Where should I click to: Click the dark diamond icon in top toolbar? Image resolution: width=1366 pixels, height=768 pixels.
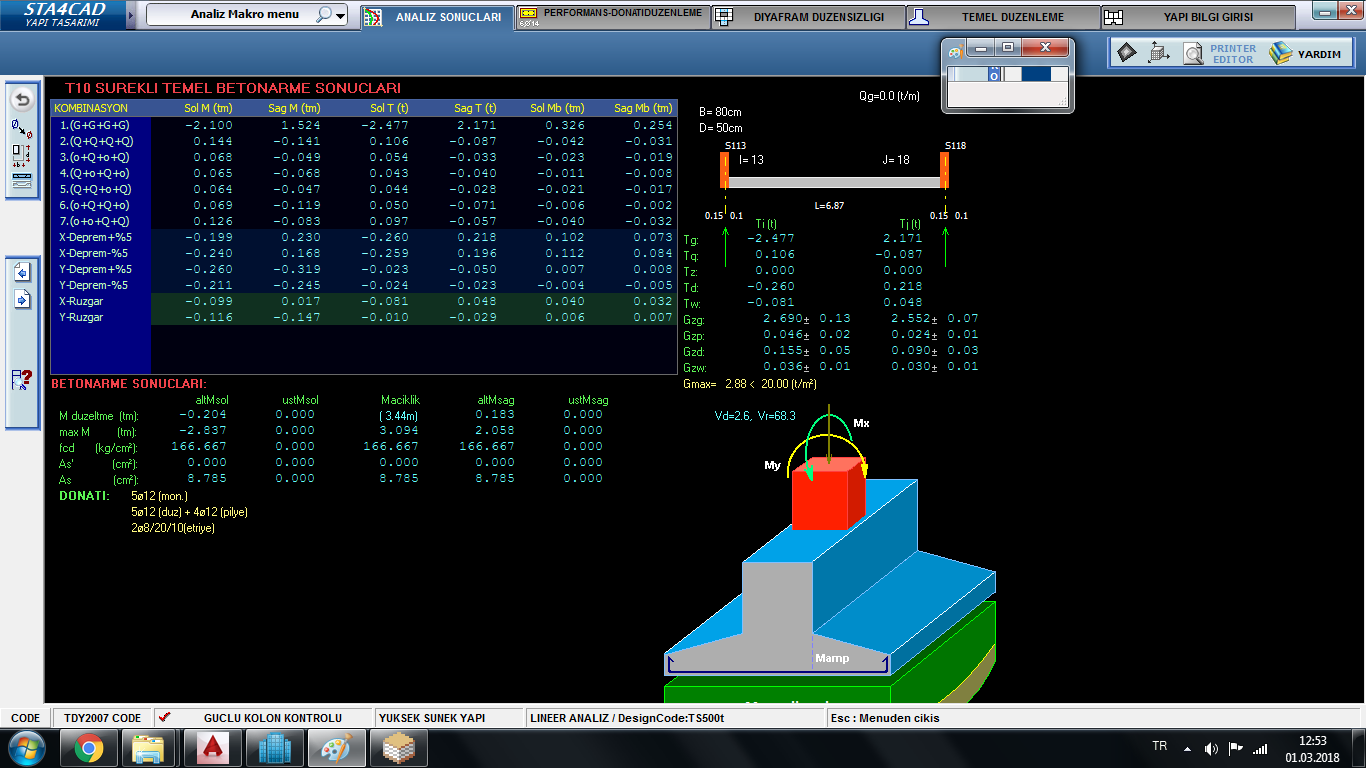[1127, 53]
